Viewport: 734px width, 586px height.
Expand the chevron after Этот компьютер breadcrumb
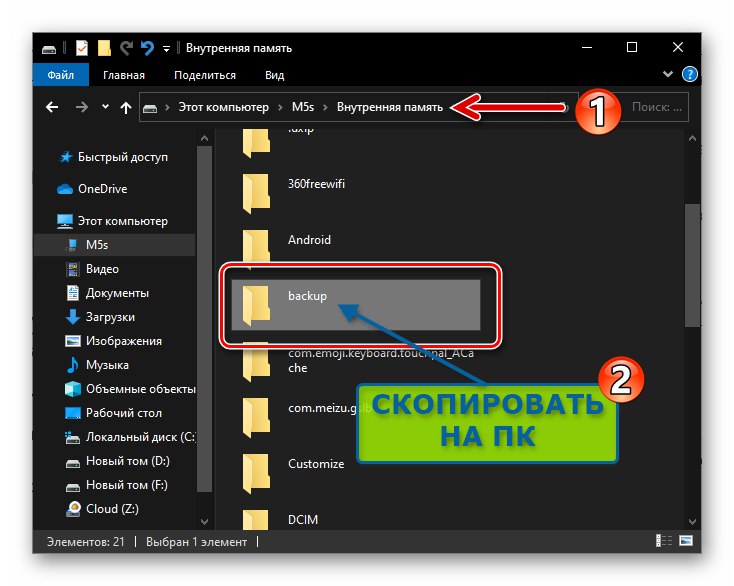[x=280, y=108]
